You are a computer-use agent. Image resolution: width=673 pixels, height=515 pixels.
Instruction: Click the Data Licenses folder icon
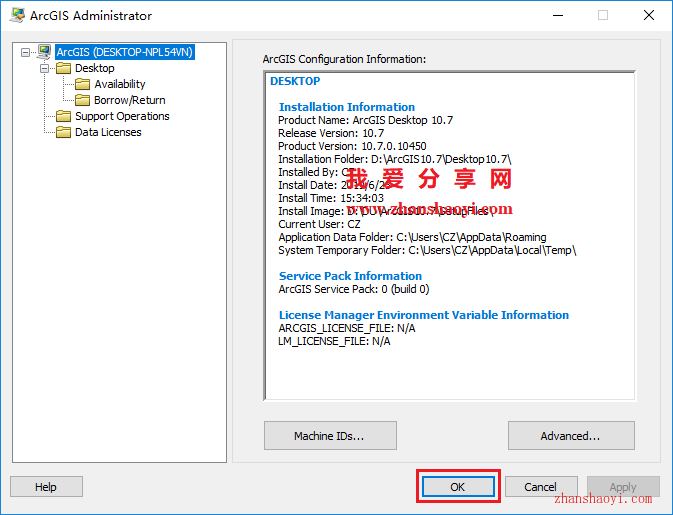[x=64, y=132]
